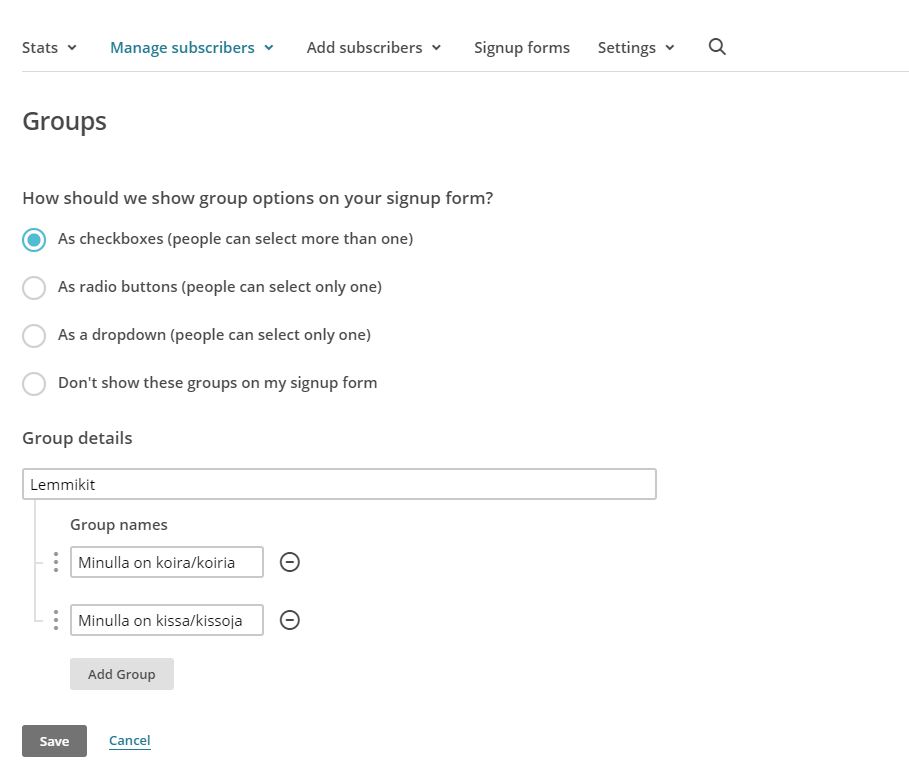Pick 'As a dropdown' display option
Image resolution: width=909 pixels, height=778 pixels.
(34, 336)
